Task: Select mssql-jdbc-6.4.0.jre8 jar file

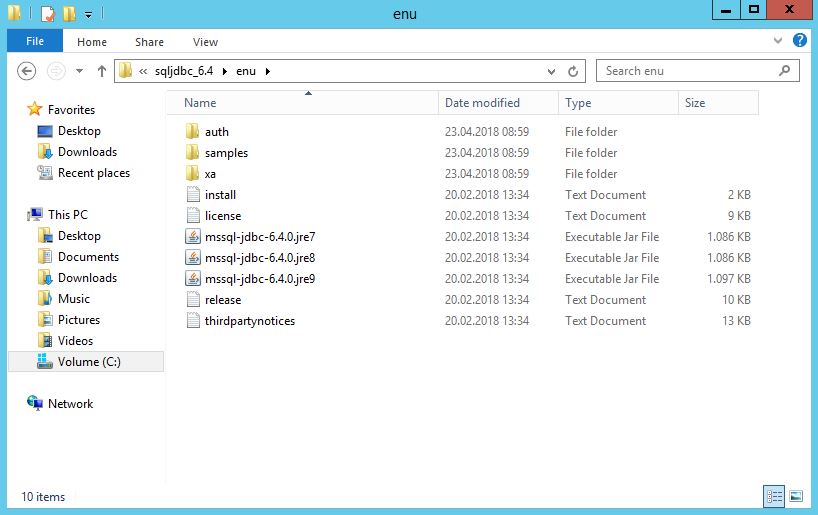Action: coord(260,258)
